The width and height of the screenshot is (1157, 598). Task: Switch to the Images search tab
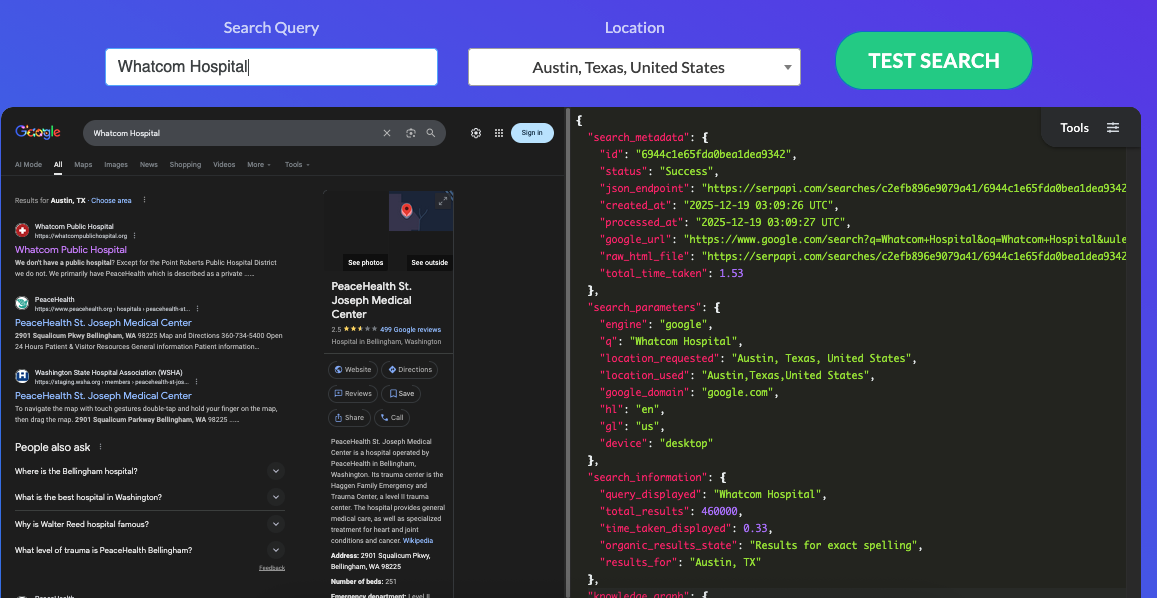pos(116,165)
